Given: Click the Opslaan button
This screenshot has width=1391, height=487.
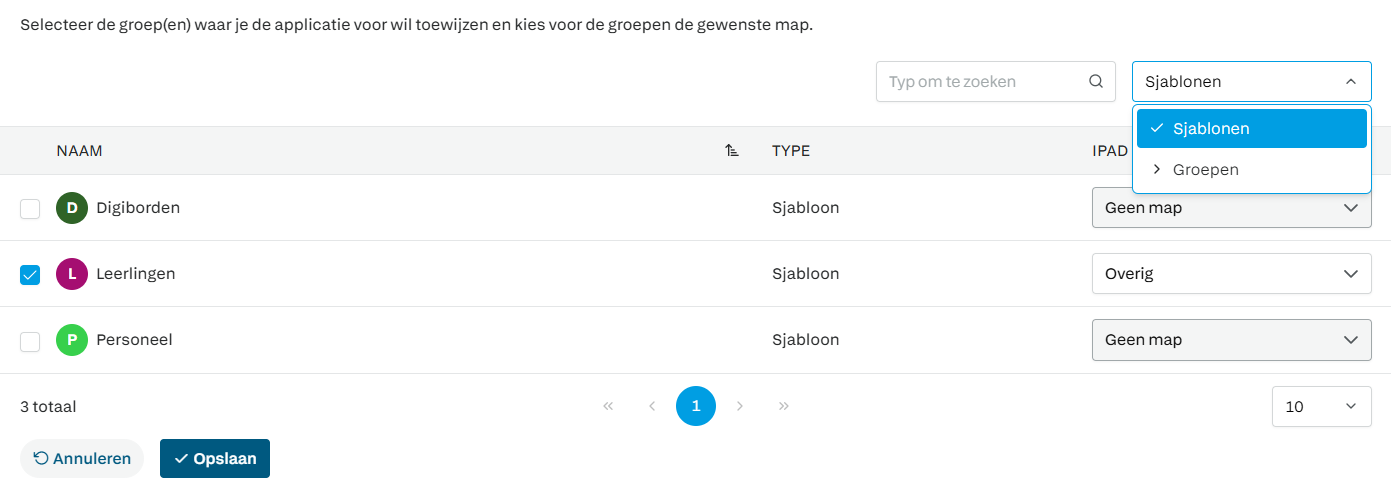Looking at the screenshot, I should tap(215, 459).
